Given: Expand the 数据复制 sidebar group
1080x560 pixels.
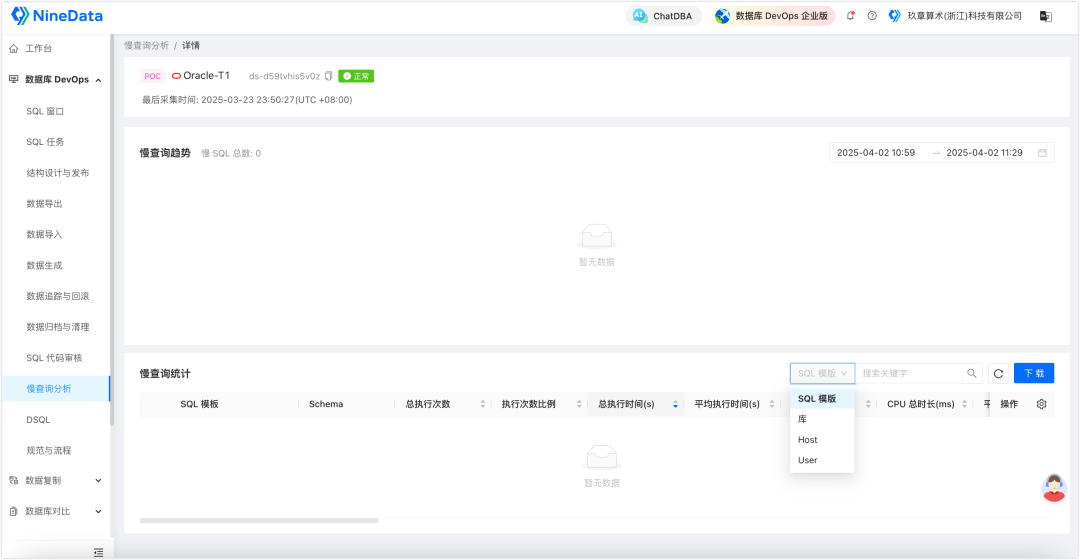Looking at the screenshot, I should (x=55, y=480).
